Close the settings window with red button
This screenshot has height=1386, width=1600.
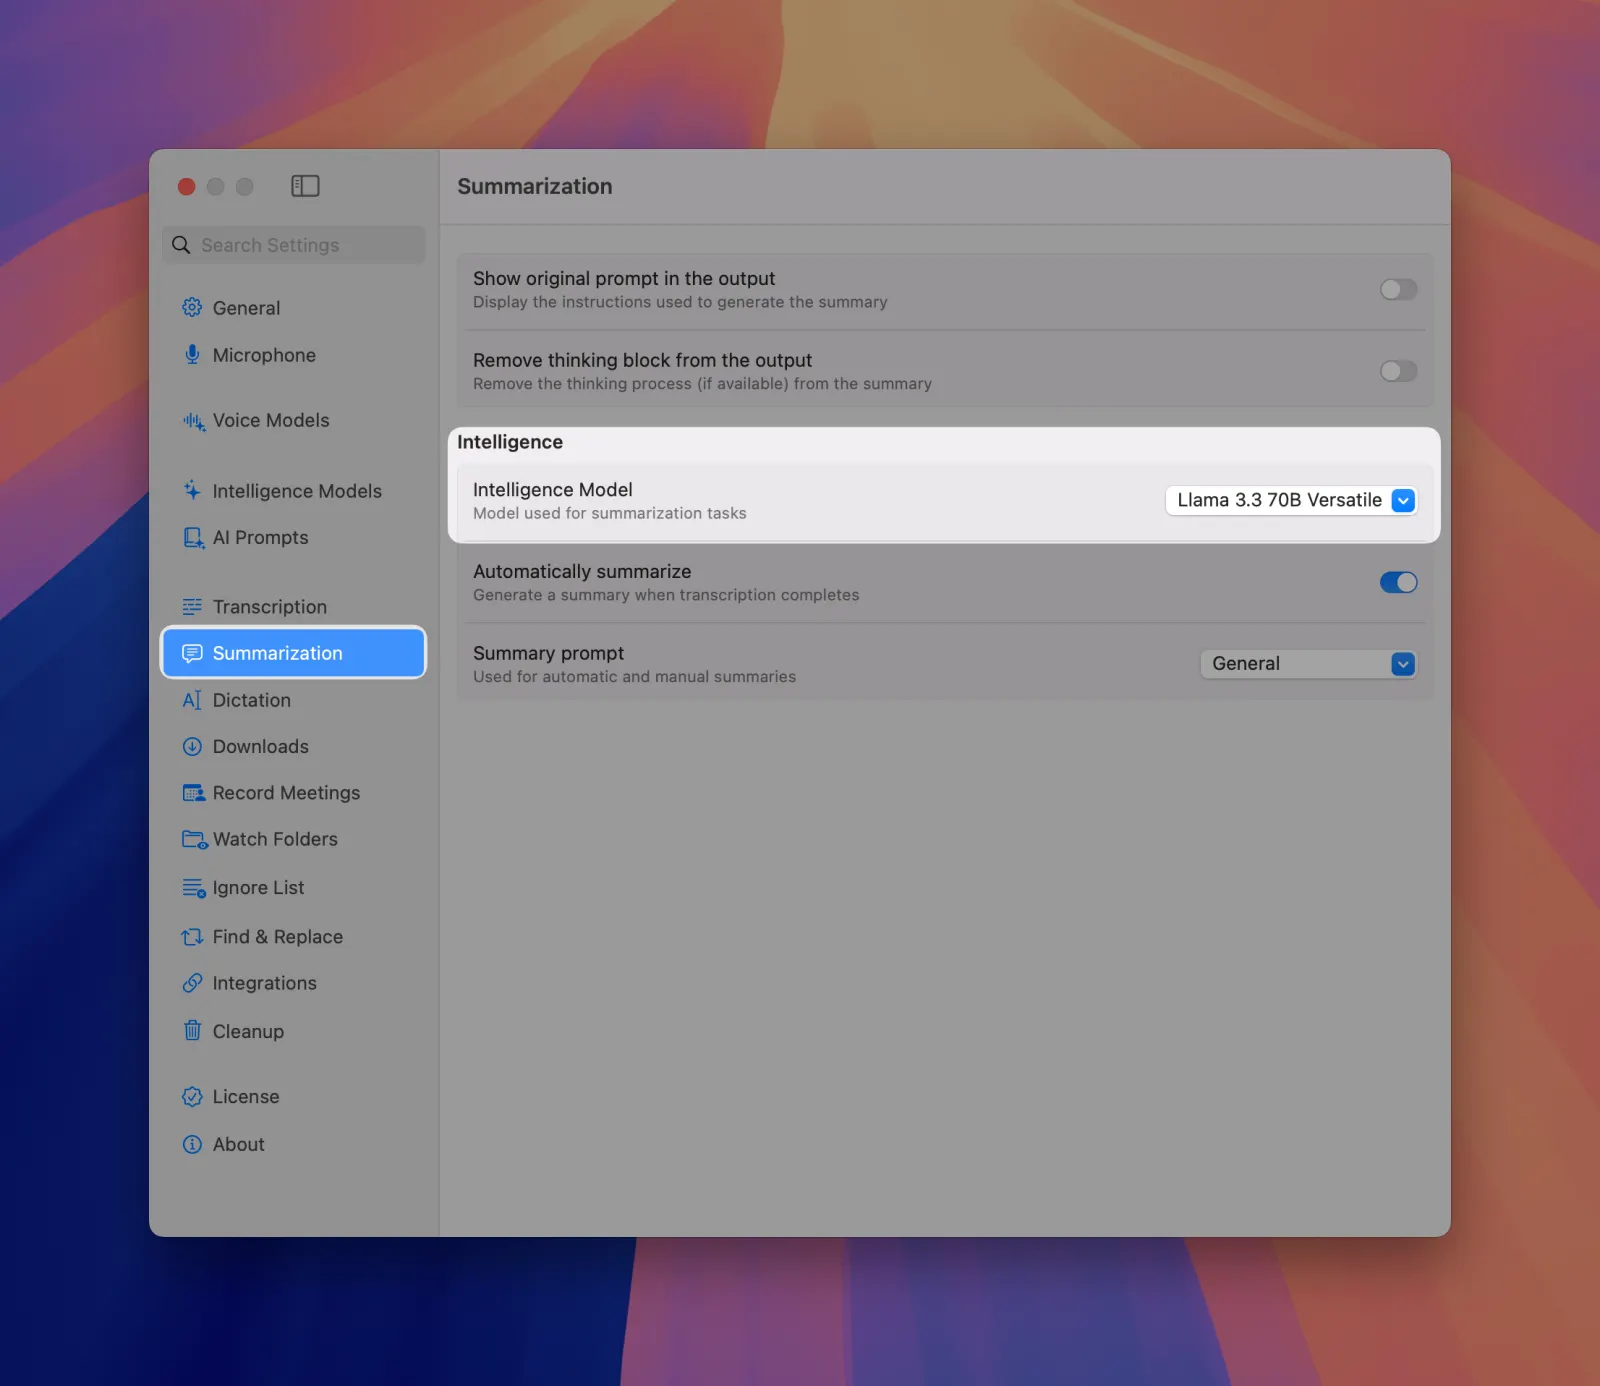click(x=186, y=187)
